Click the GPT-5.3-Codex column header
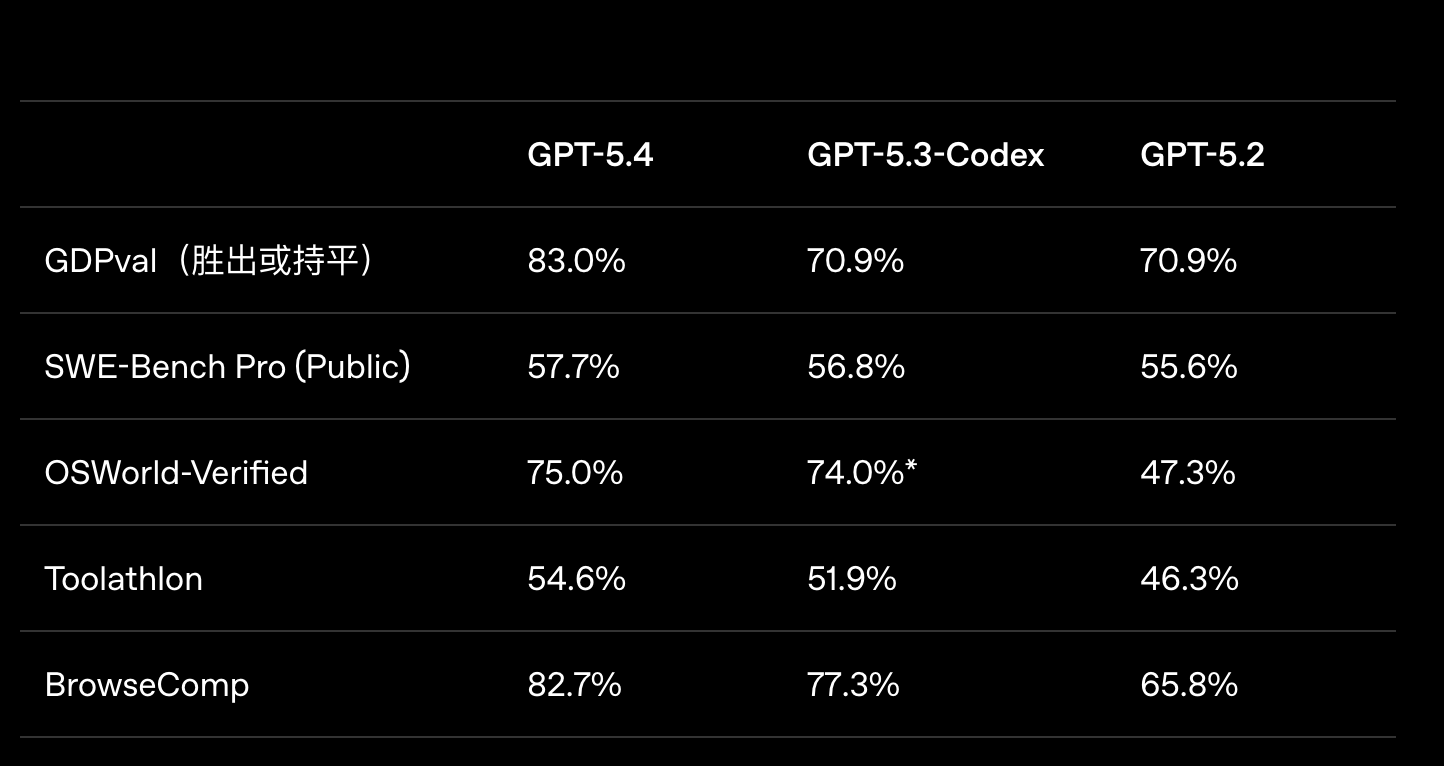Image resolution: width=1444 pixels, height=766 pixels. point(925,155)
